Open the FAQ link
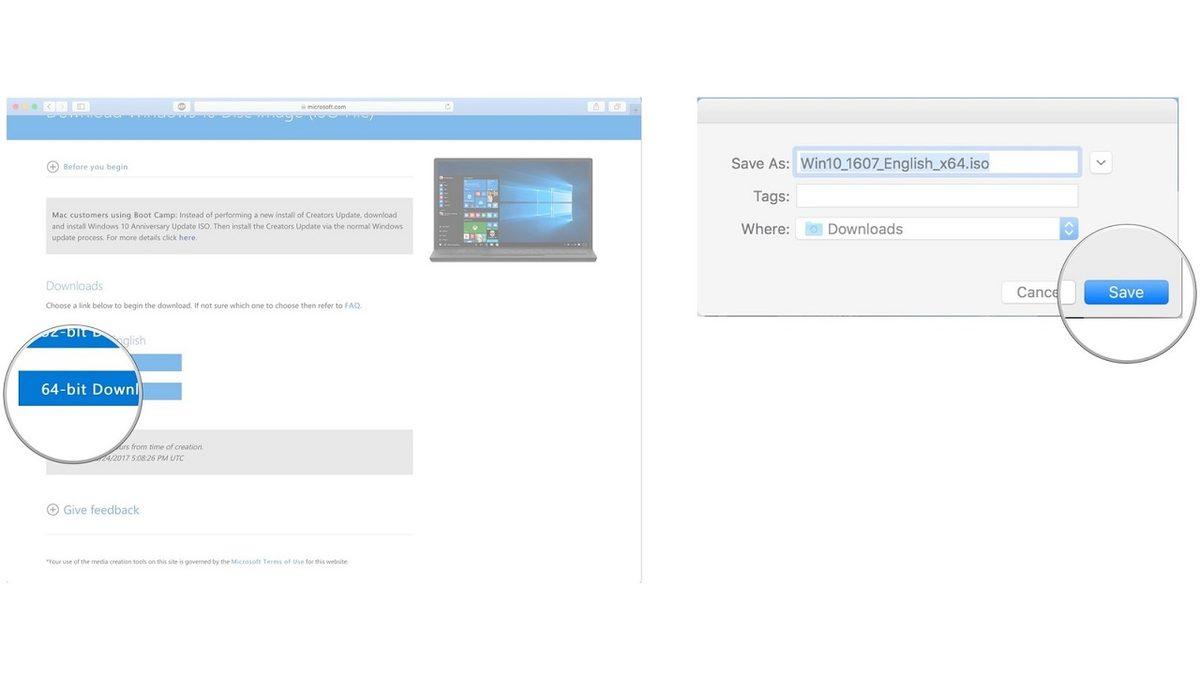The height and width of the screenshot is (675, 1200). [x=352, y=305]
